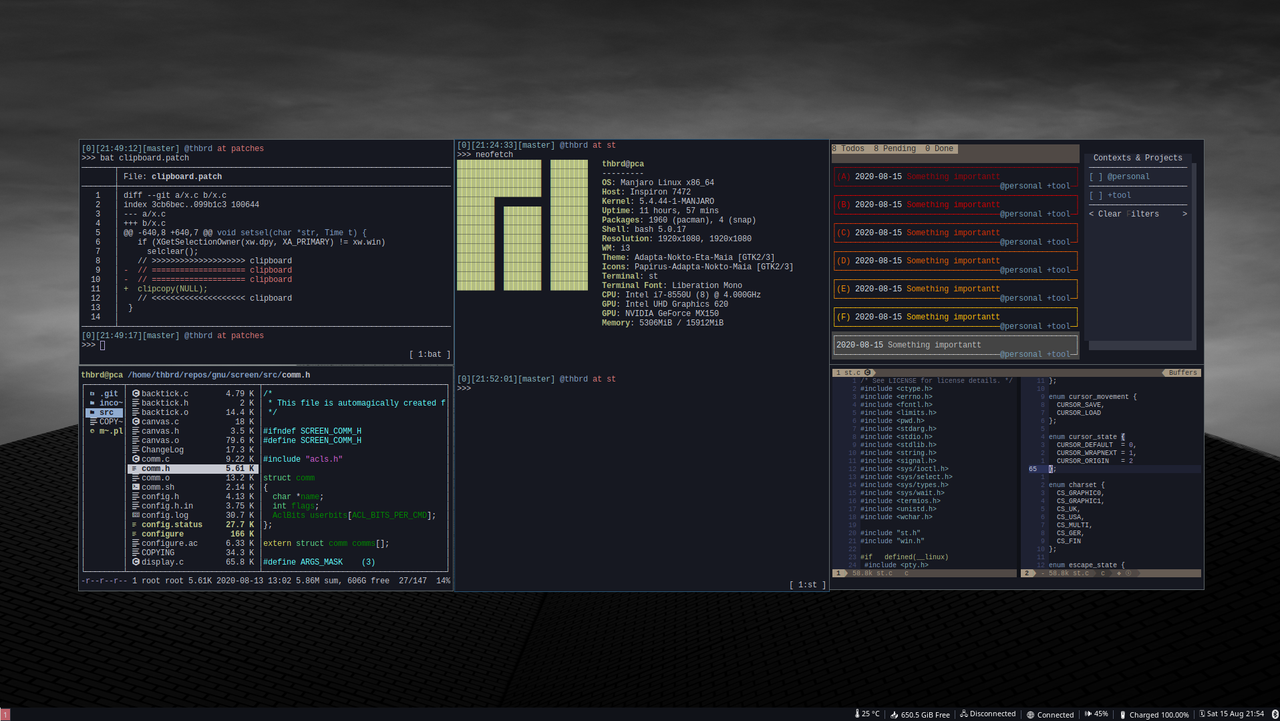The image size is (1280, 721).
Task: Click the C icon next to display.c
Action: [135, 562]
